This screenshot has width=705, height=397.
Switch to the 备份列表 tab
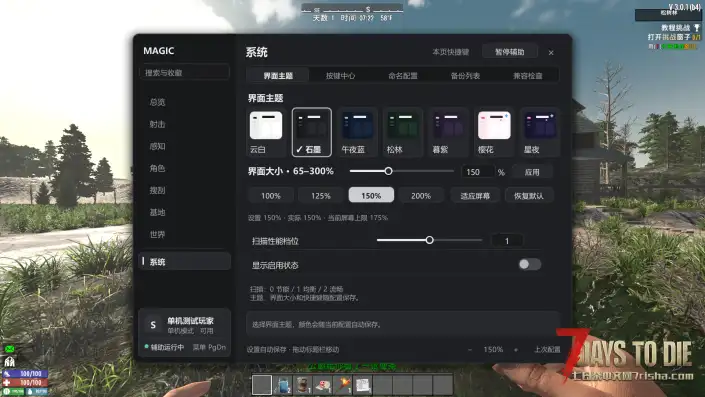(x=465, y=76)
